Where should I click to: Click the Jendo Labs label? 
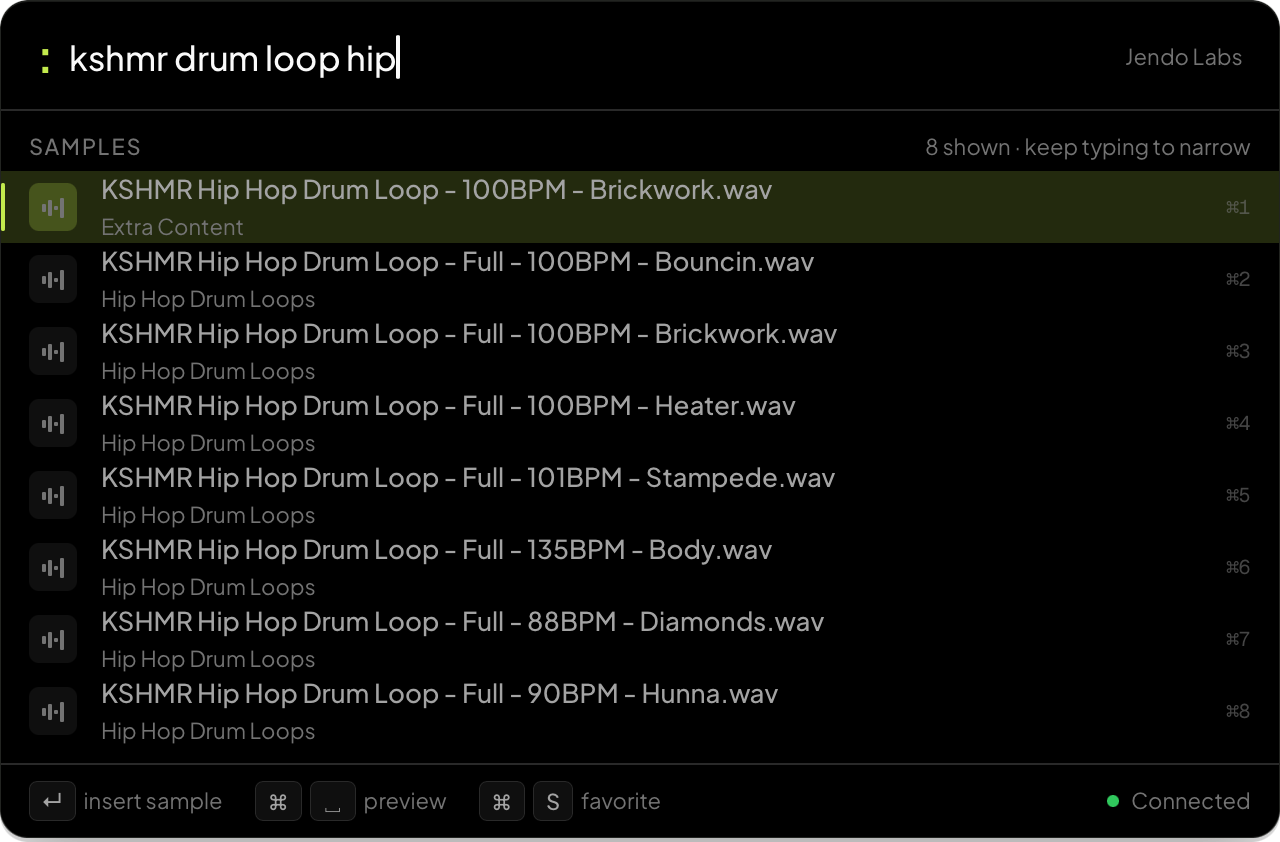coord(1183,57)
